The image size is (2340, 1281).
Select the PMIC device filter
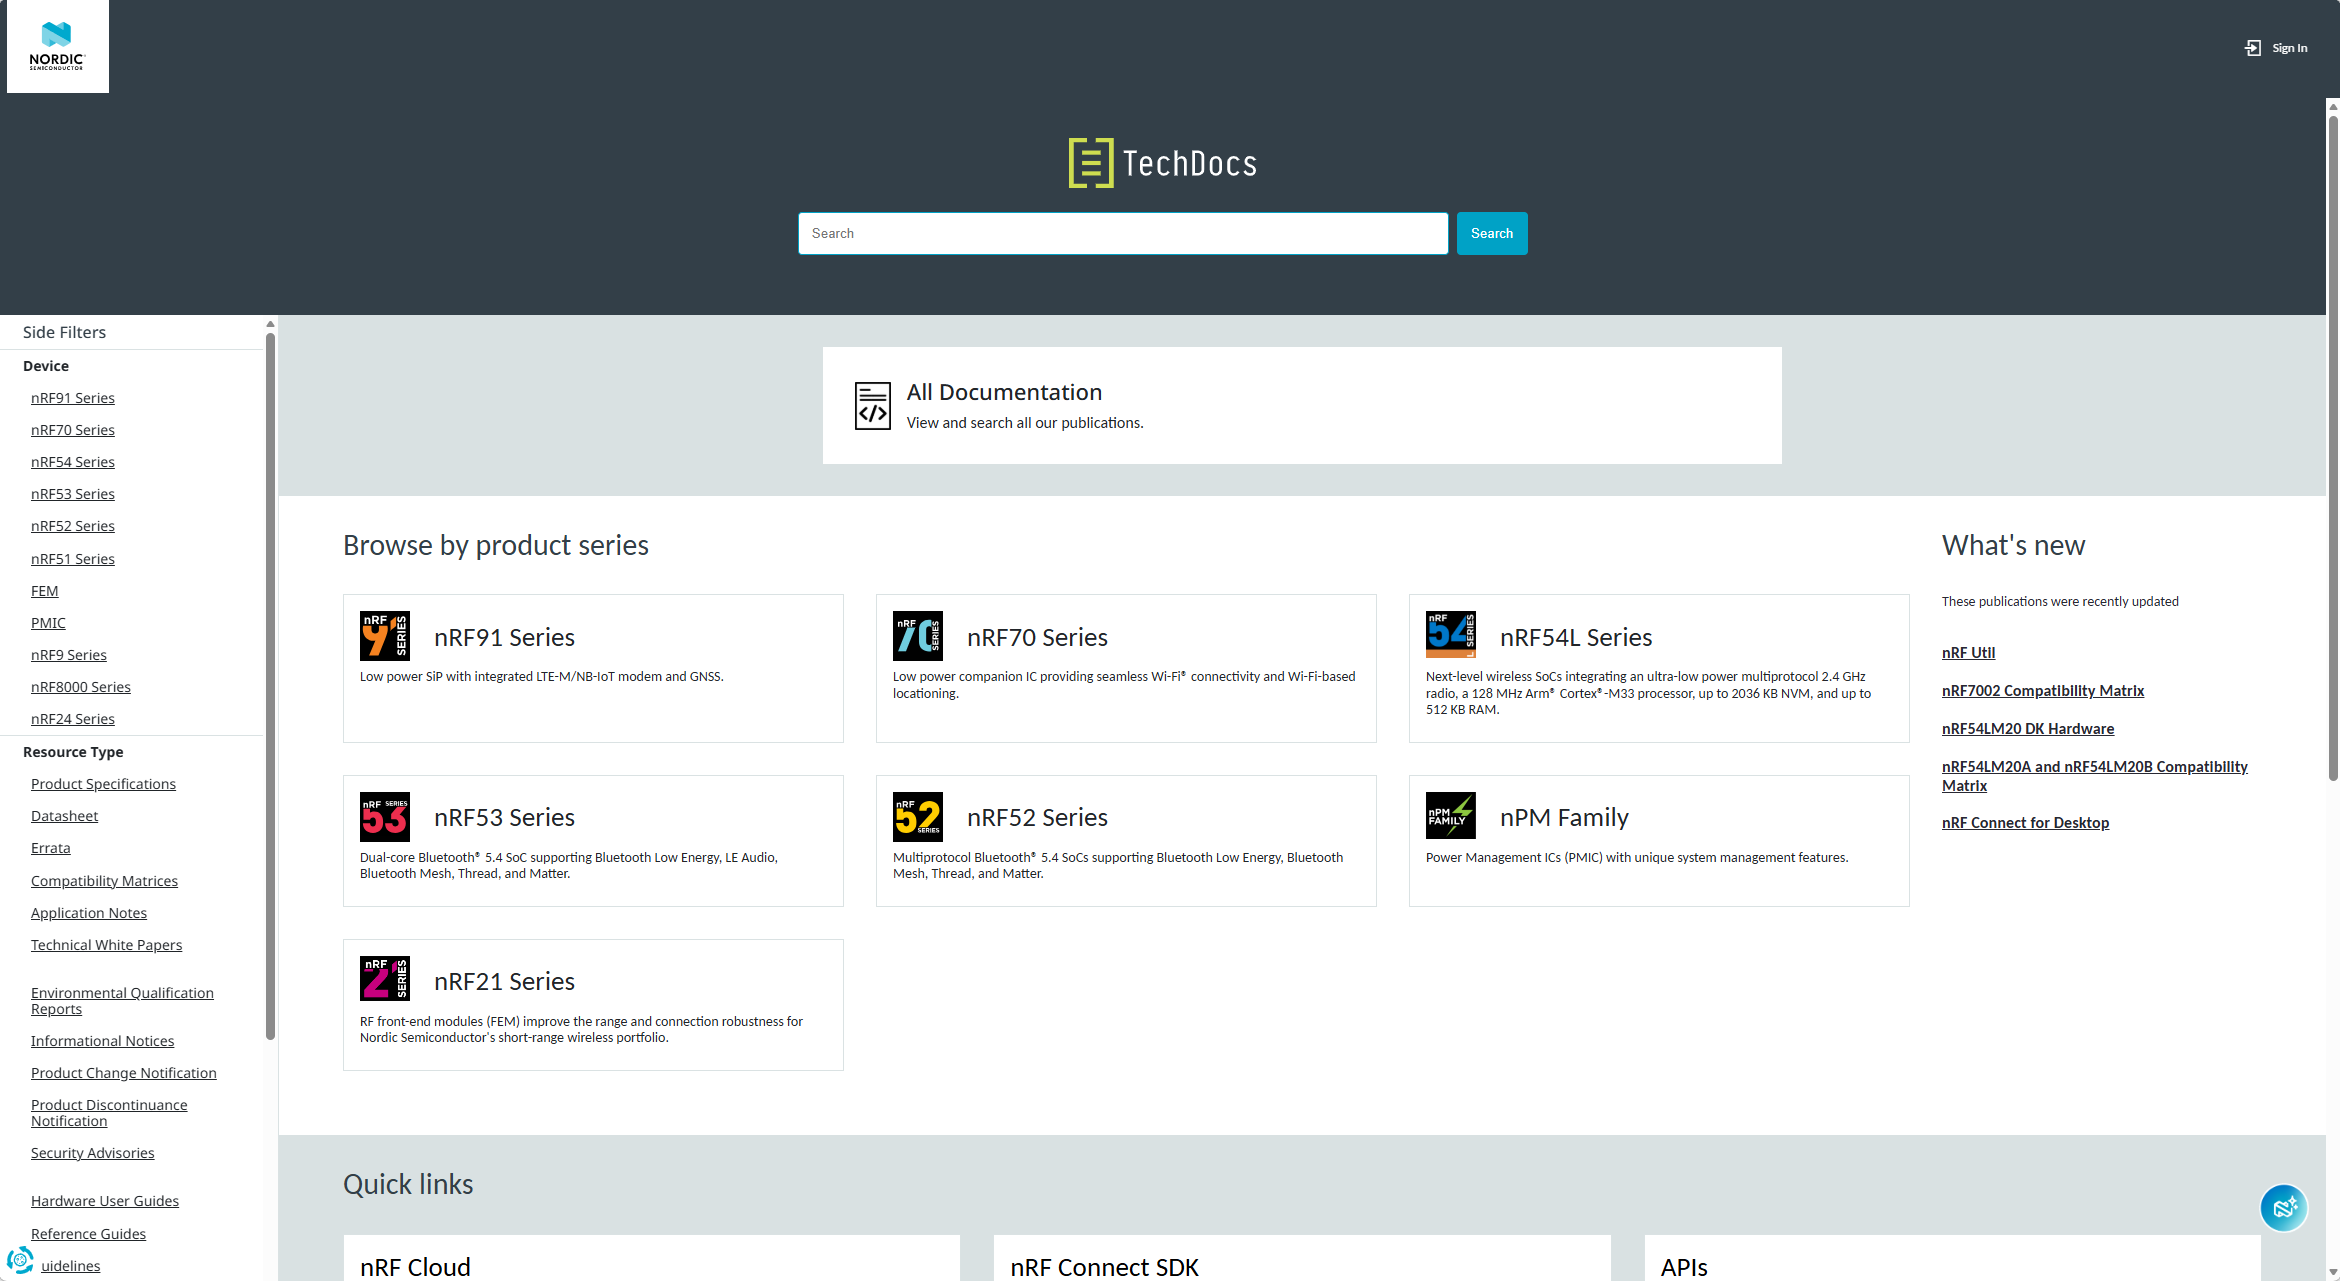48,623
